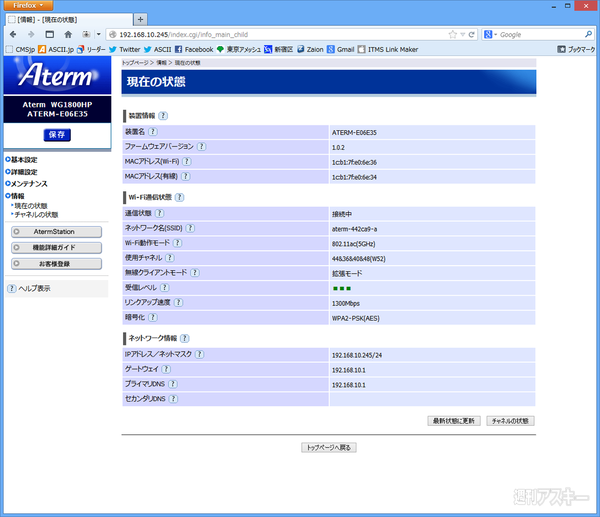Collapse the 情報 menu
The height and width of the screenshot is (517, 600).
click(15, 196)
